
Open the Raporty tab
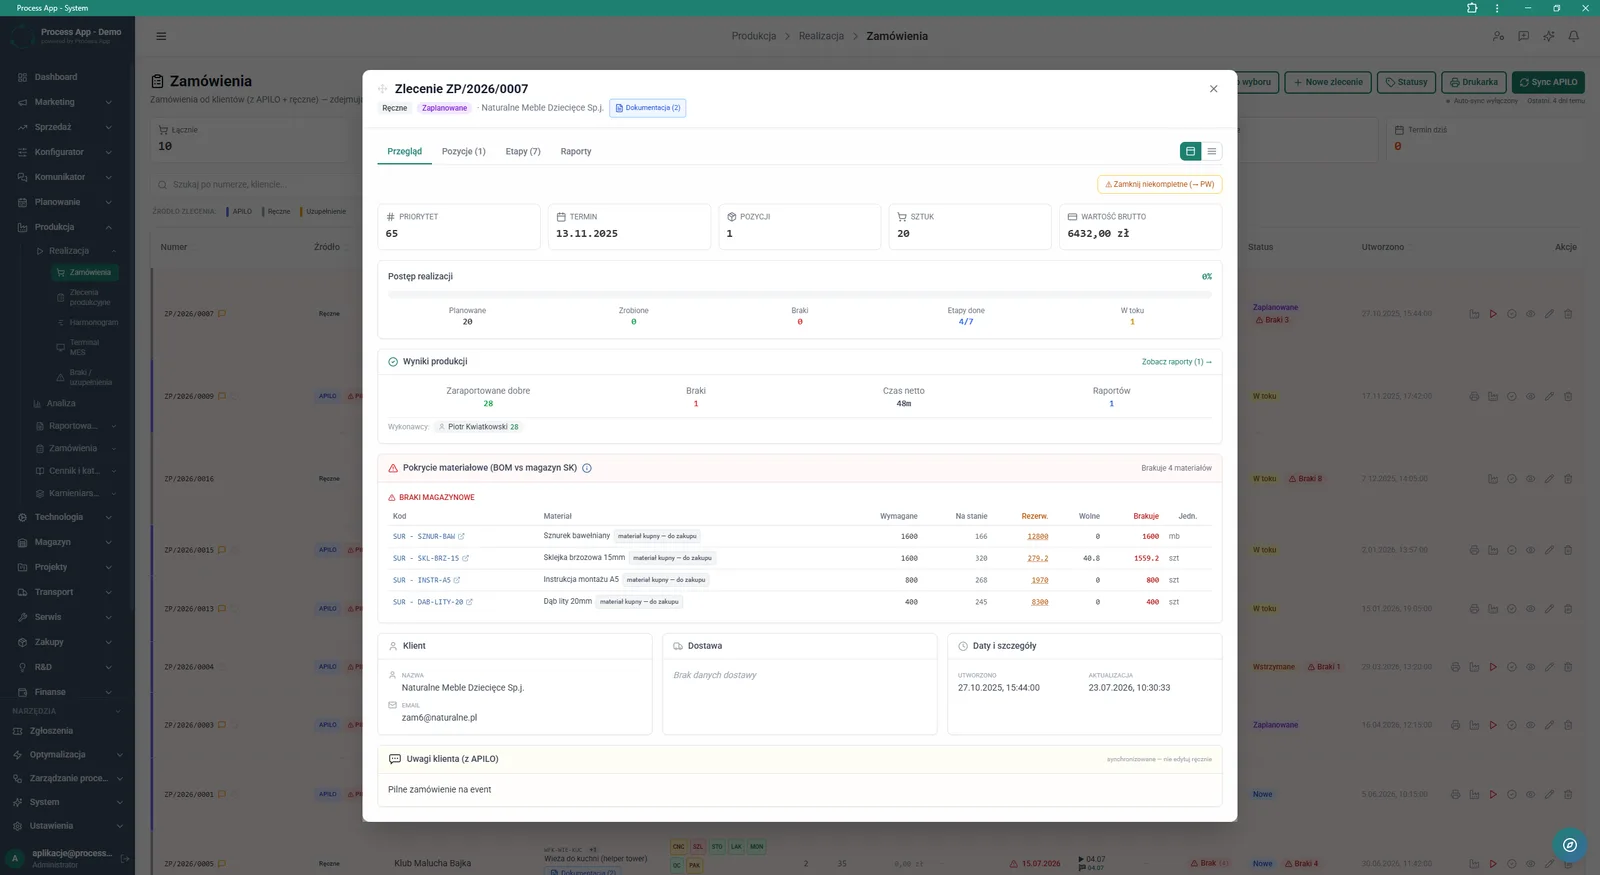(576, 152)
